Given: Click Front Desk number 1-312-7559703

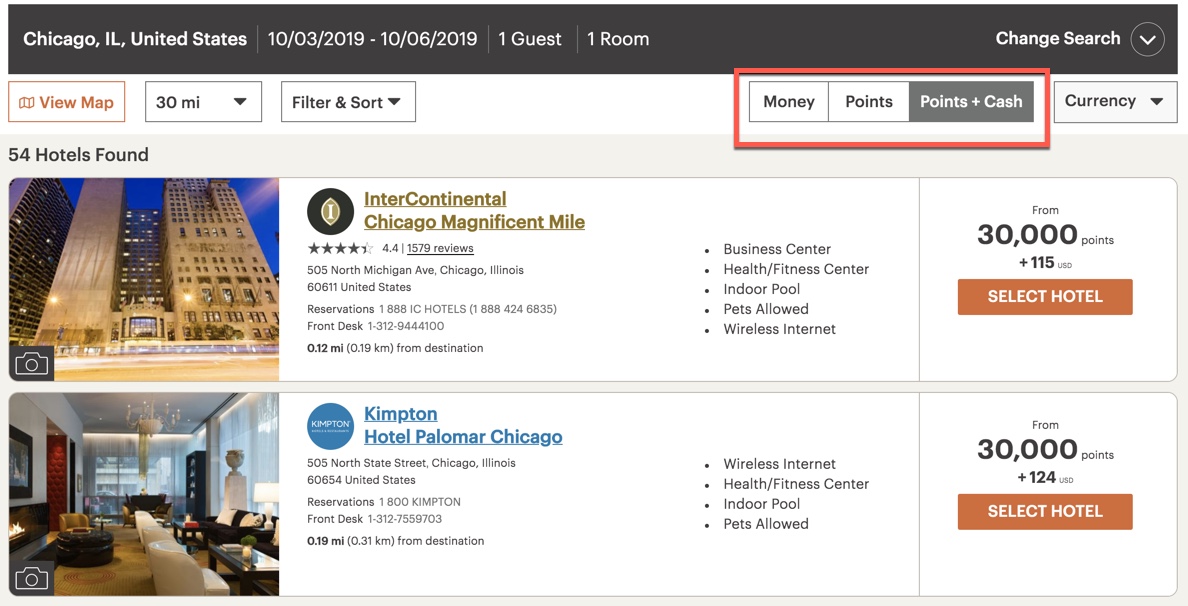Looking at the screenshot, I should tap(405, 520).
